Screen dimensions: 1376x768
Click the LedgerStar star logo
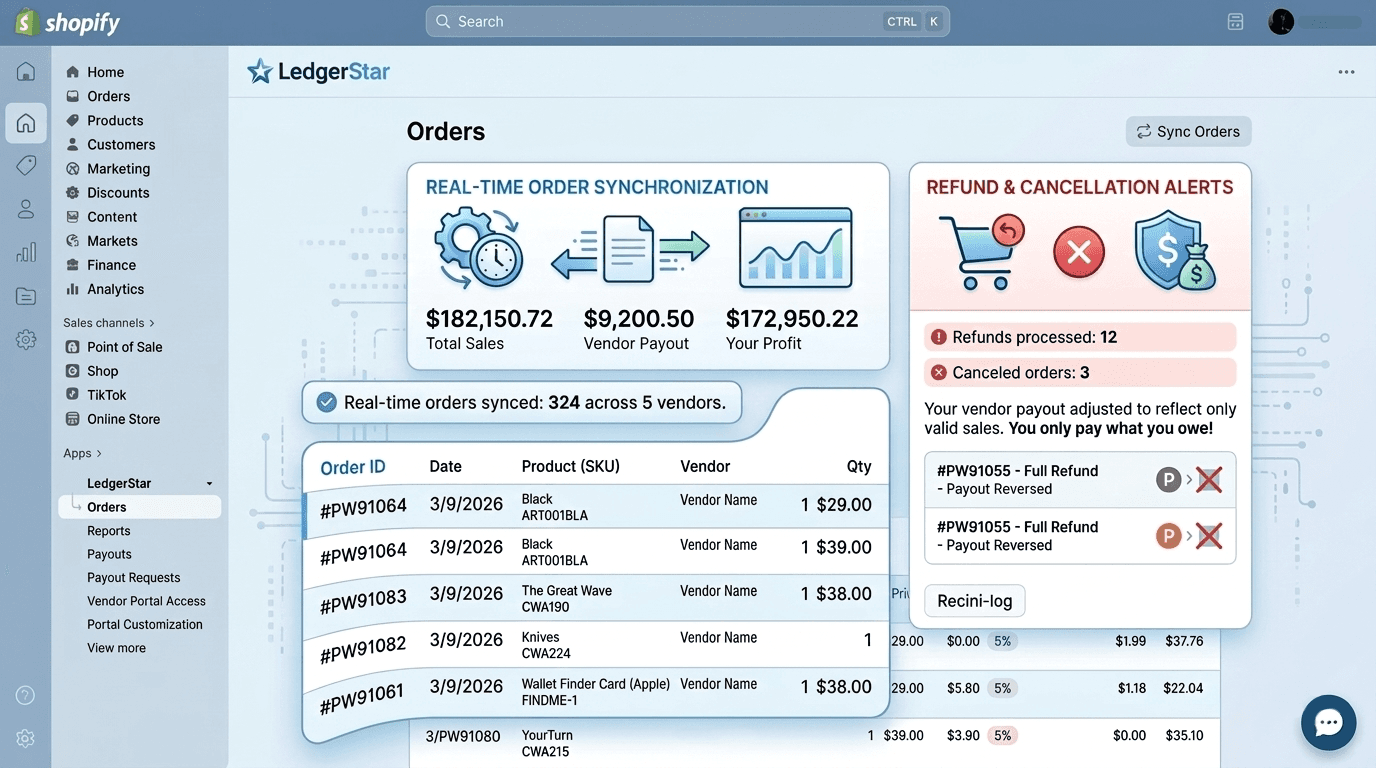(259, 71)
